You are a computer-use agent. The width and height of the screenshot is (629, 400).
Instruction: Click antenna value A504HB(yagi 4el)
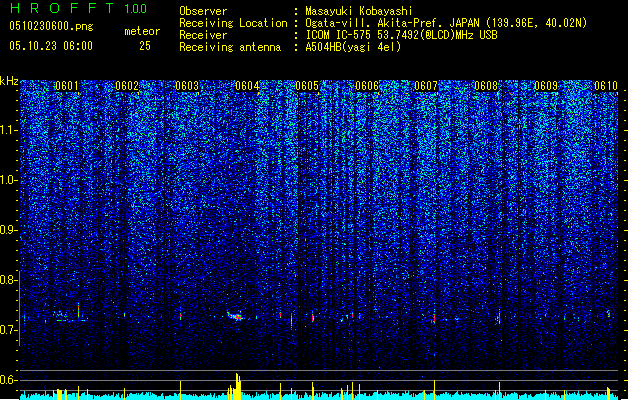(353, 47)
